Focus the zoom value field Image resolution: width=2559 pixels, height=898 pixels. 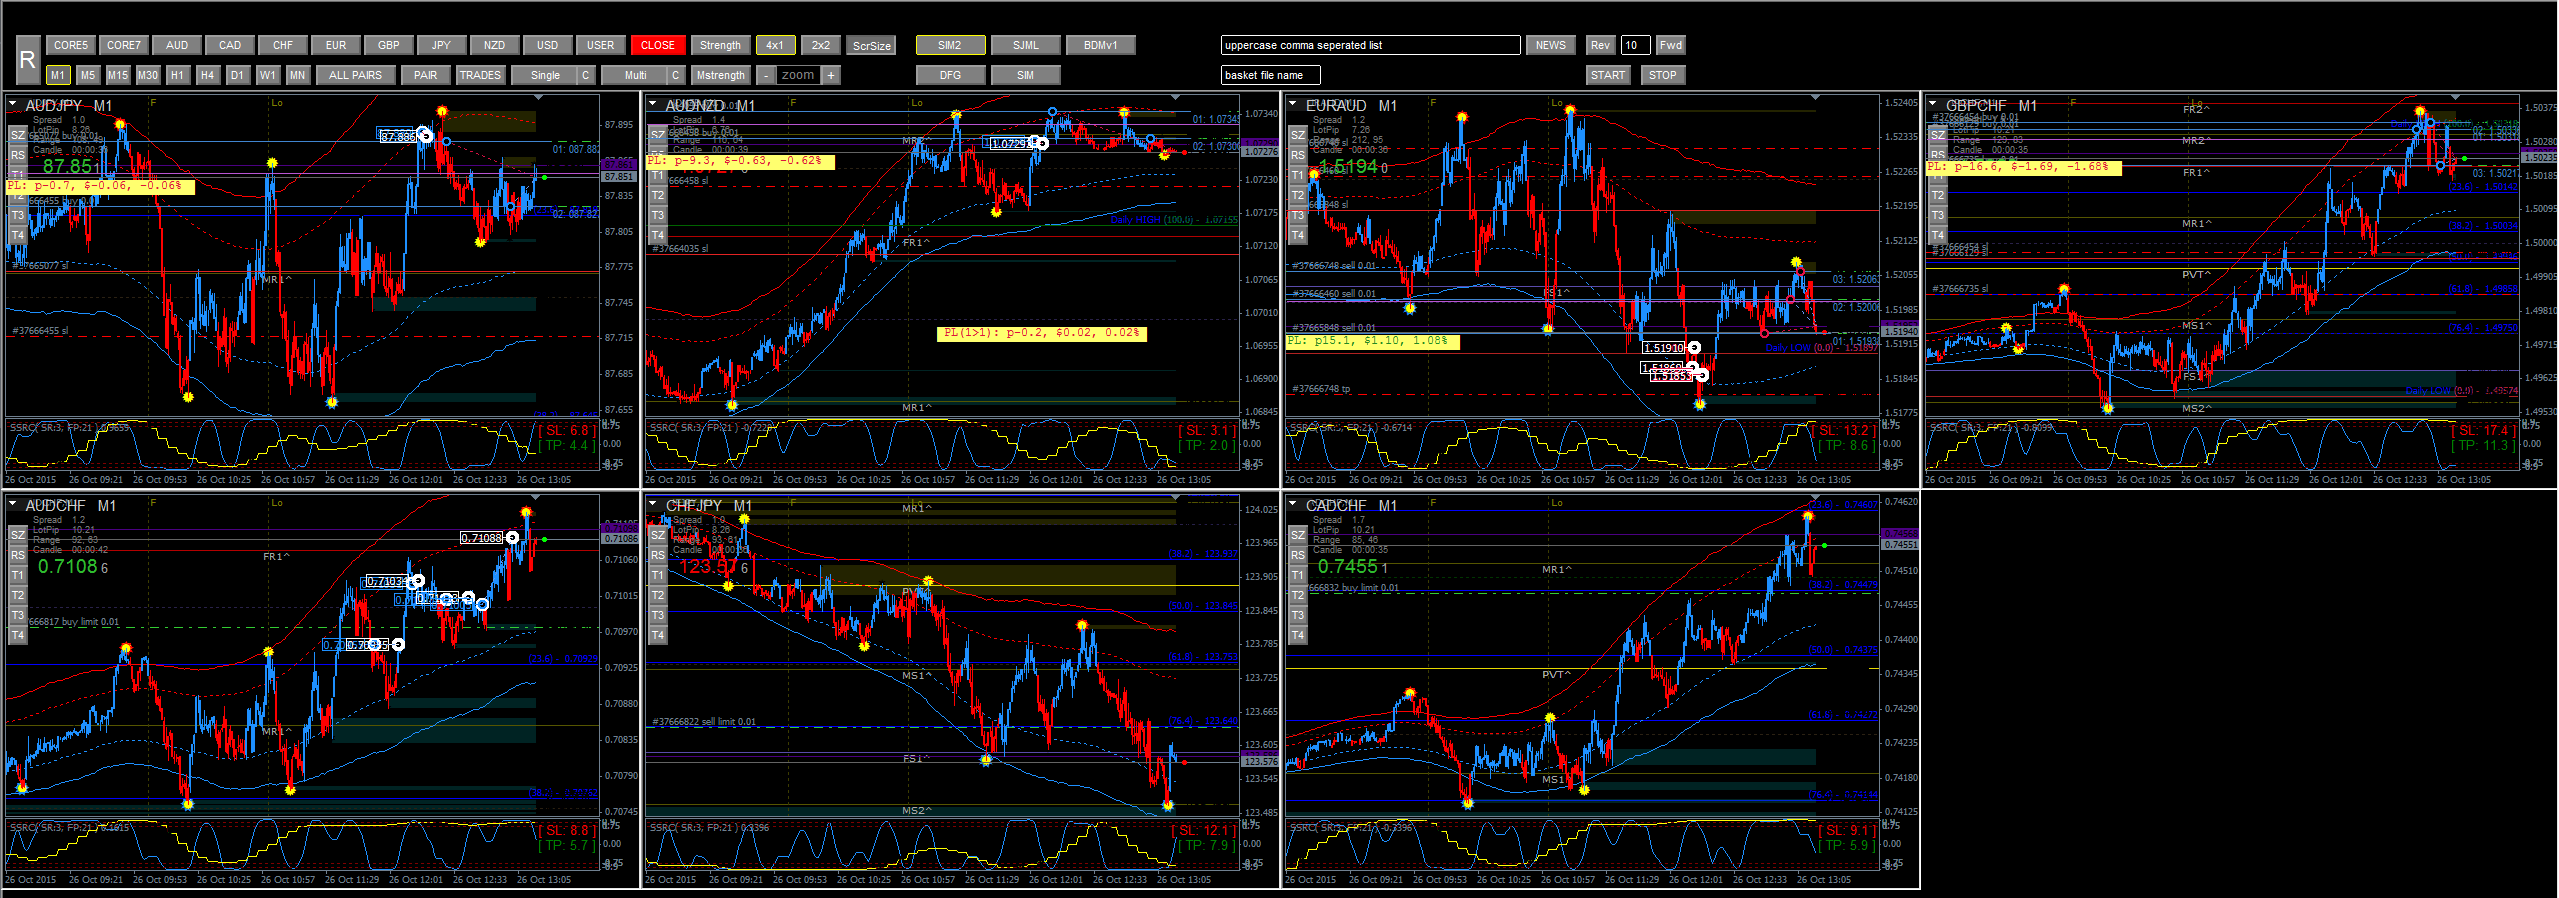tap(798, 75)
